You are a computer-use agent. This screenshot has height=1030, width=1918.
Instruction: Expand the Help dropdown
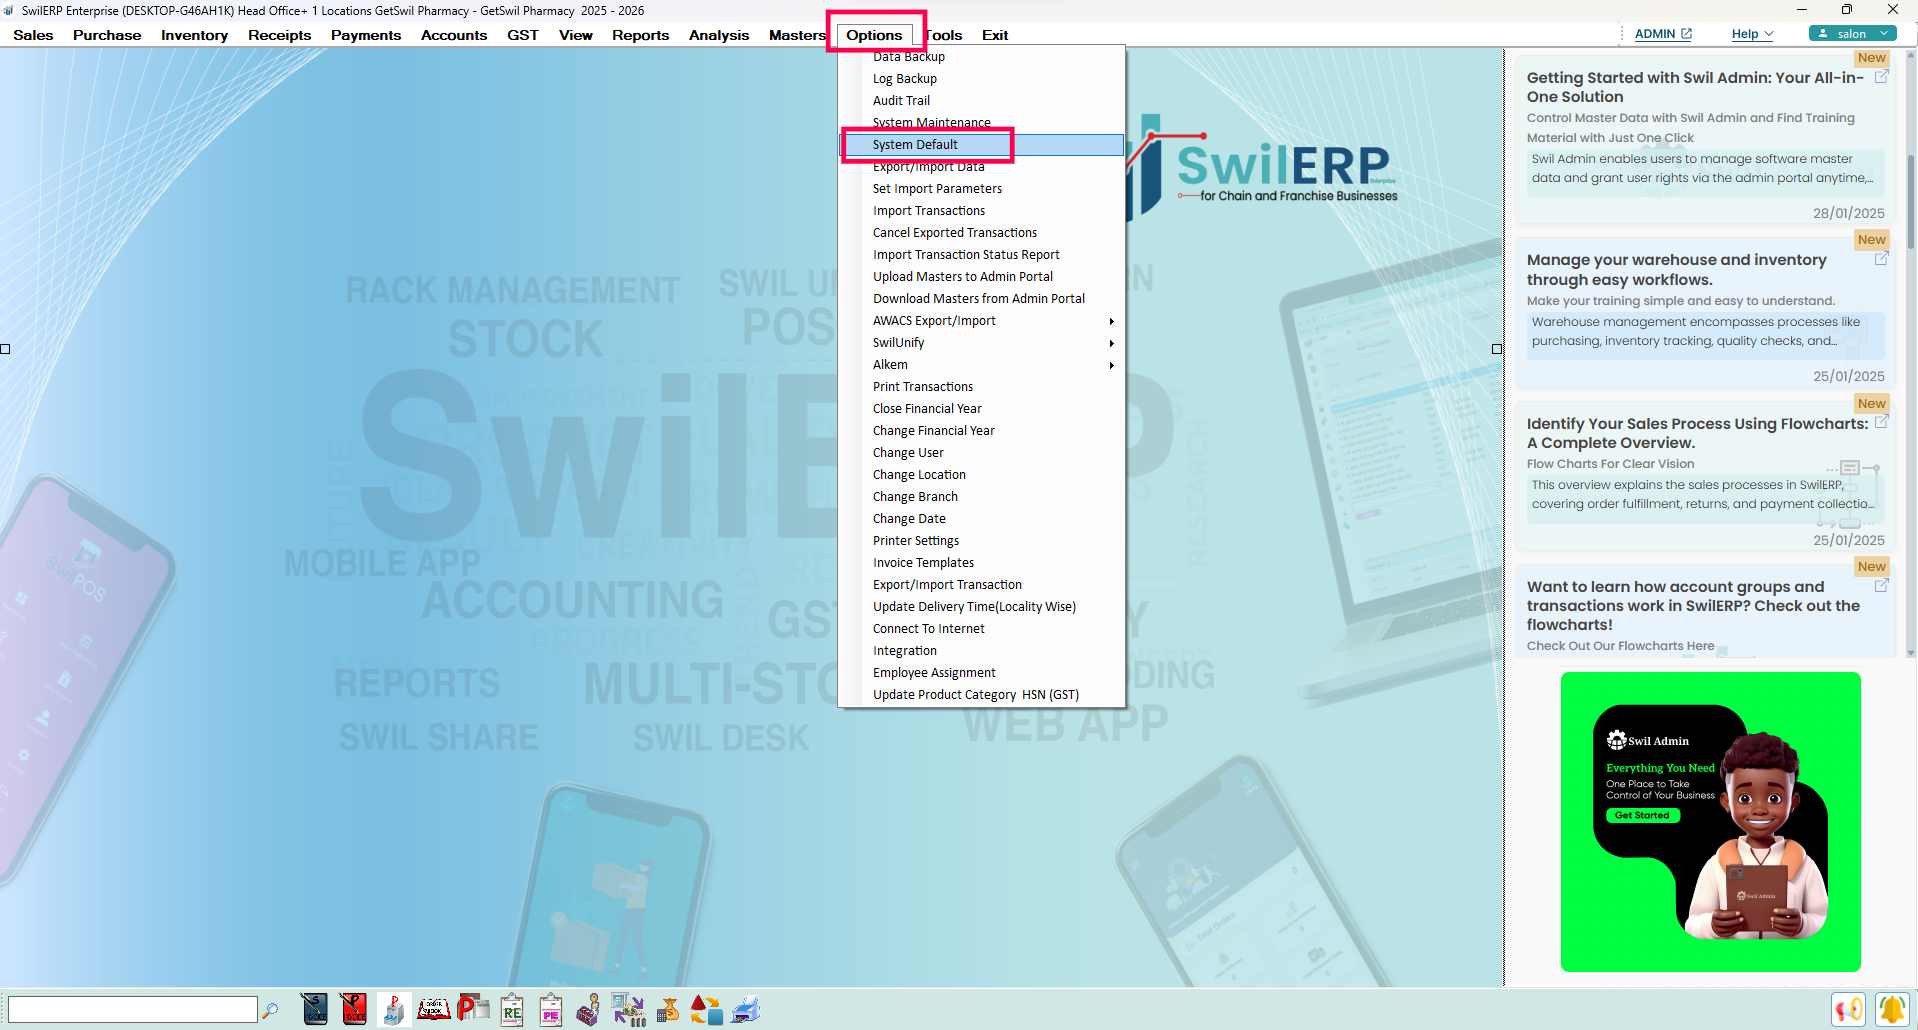coord(1752,34)
